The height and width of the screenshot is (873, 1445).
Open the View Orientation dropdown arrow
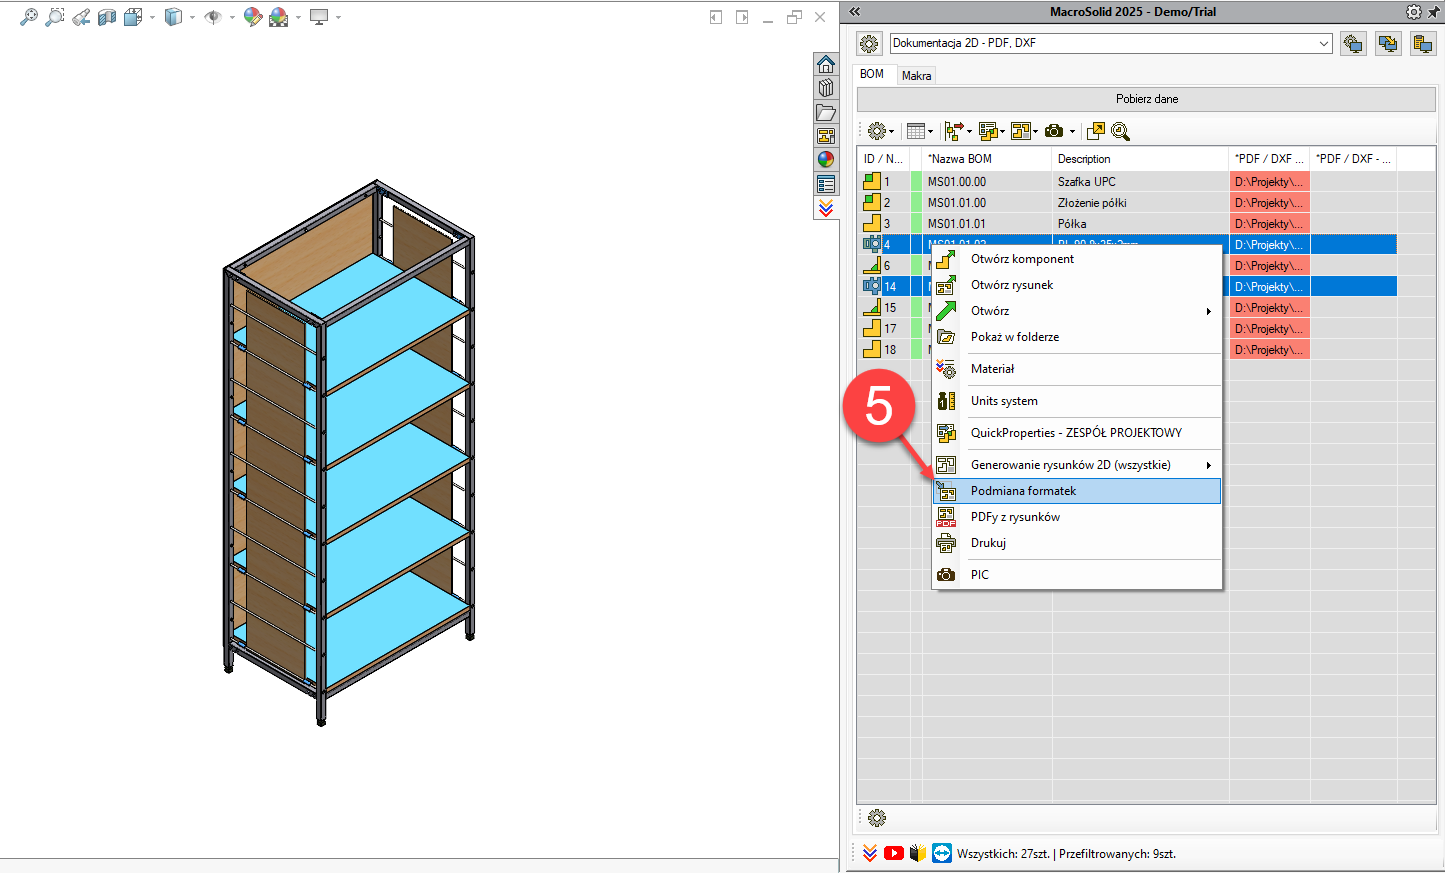pos(152,17)
